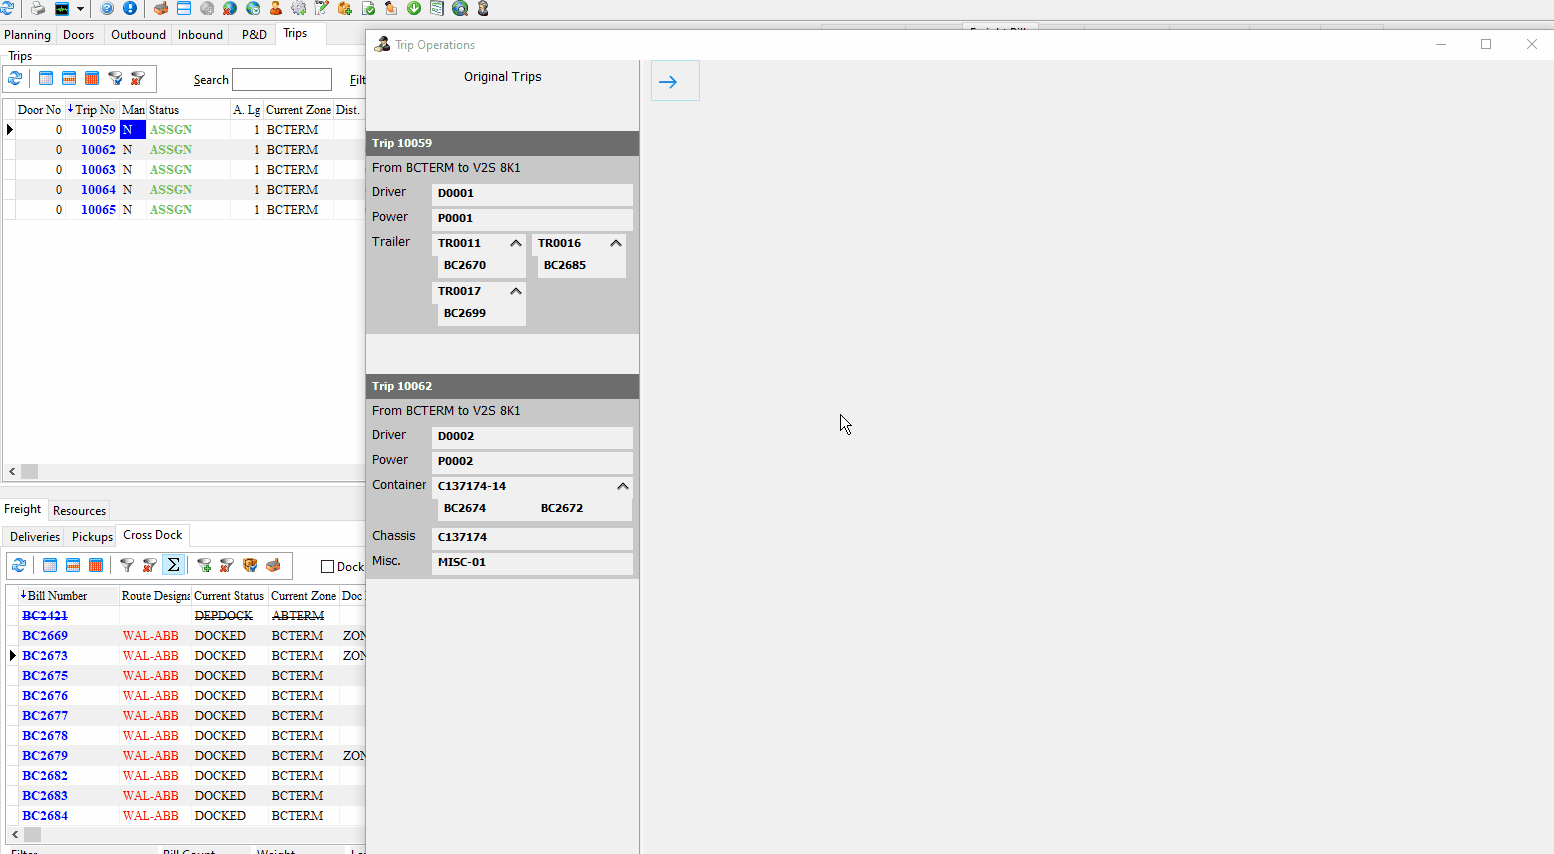Click the plain grid view icon in Trips toolbar

click(46, 78)
